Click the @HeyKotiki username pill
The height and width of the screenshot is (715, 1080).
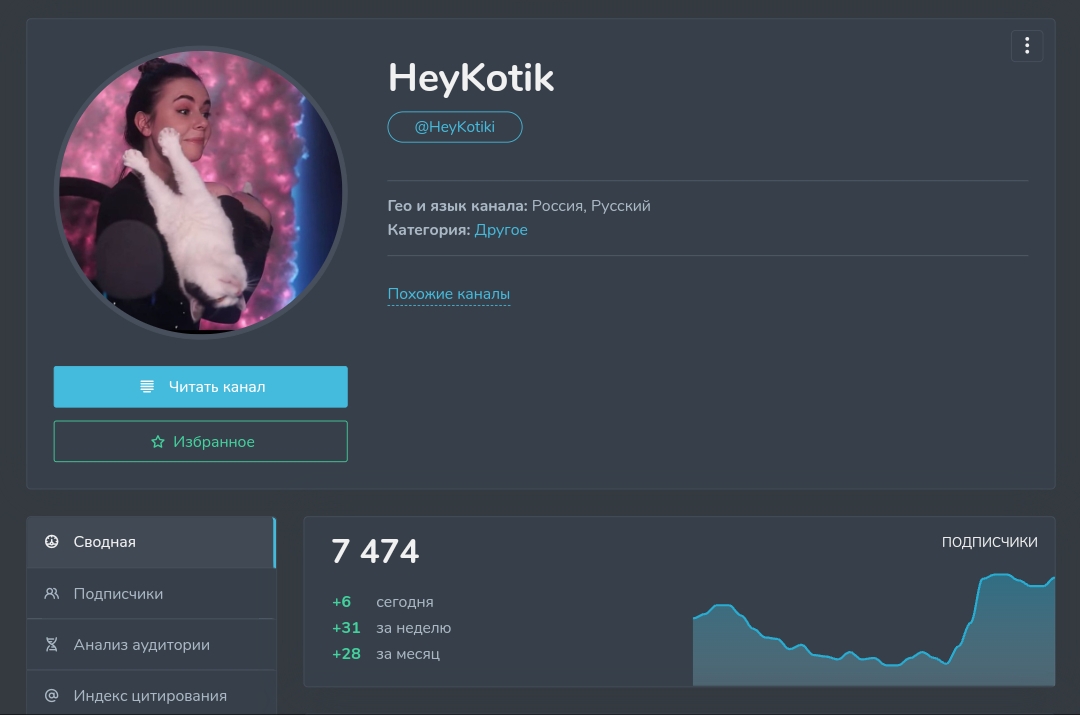coord(454,127)
